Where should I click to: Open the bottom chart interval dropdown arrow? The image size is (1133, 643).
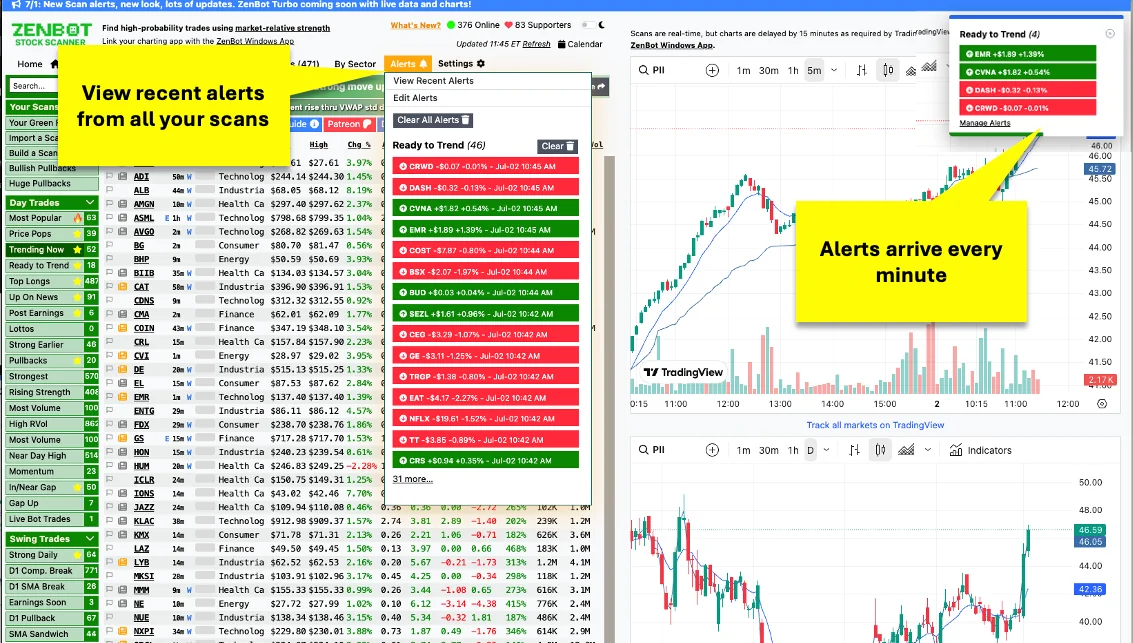[827, 450]
